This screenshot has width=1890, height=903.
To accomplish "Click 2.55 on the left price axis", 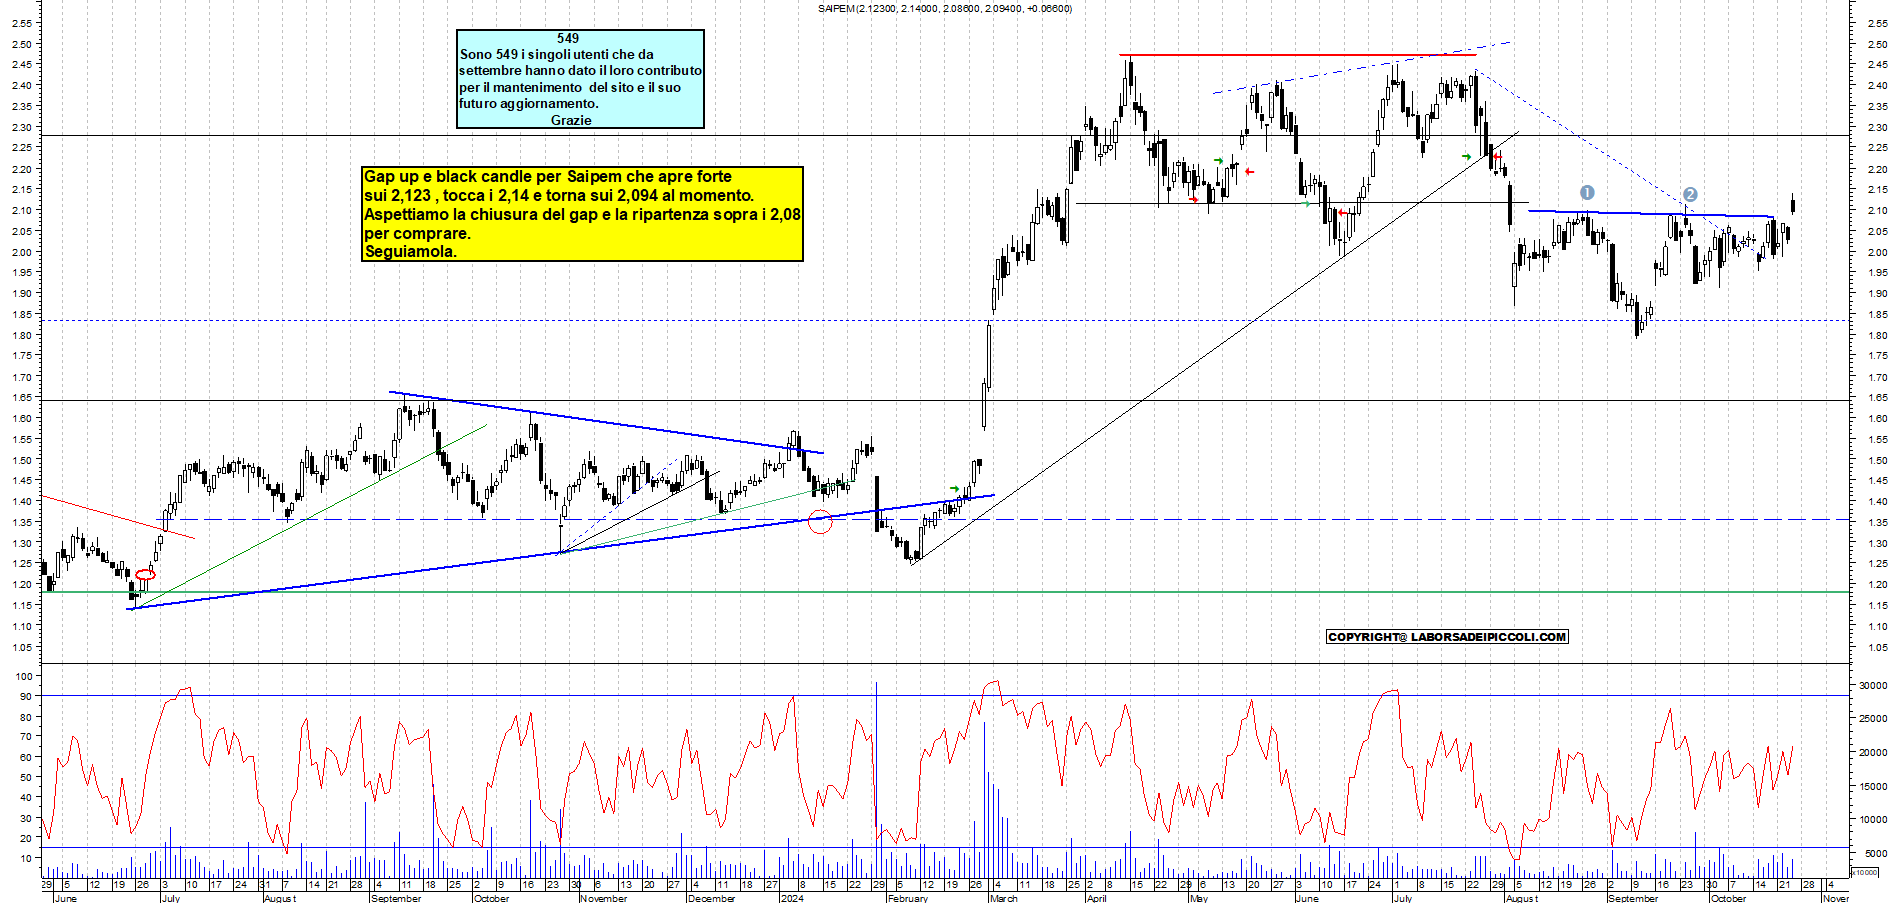I will point(21,23).
